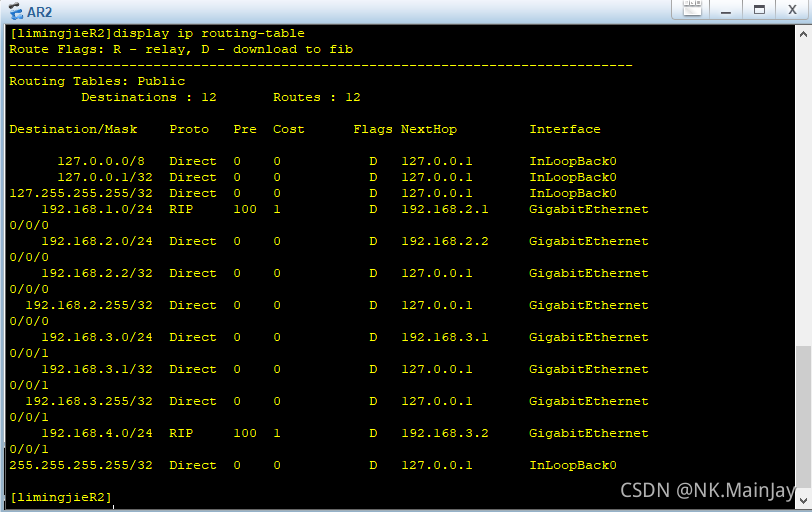Click next hop 192.168.3.2
The width and height of the screenshot is (812, 512).
pyautogui.click(x=445, y=433)
